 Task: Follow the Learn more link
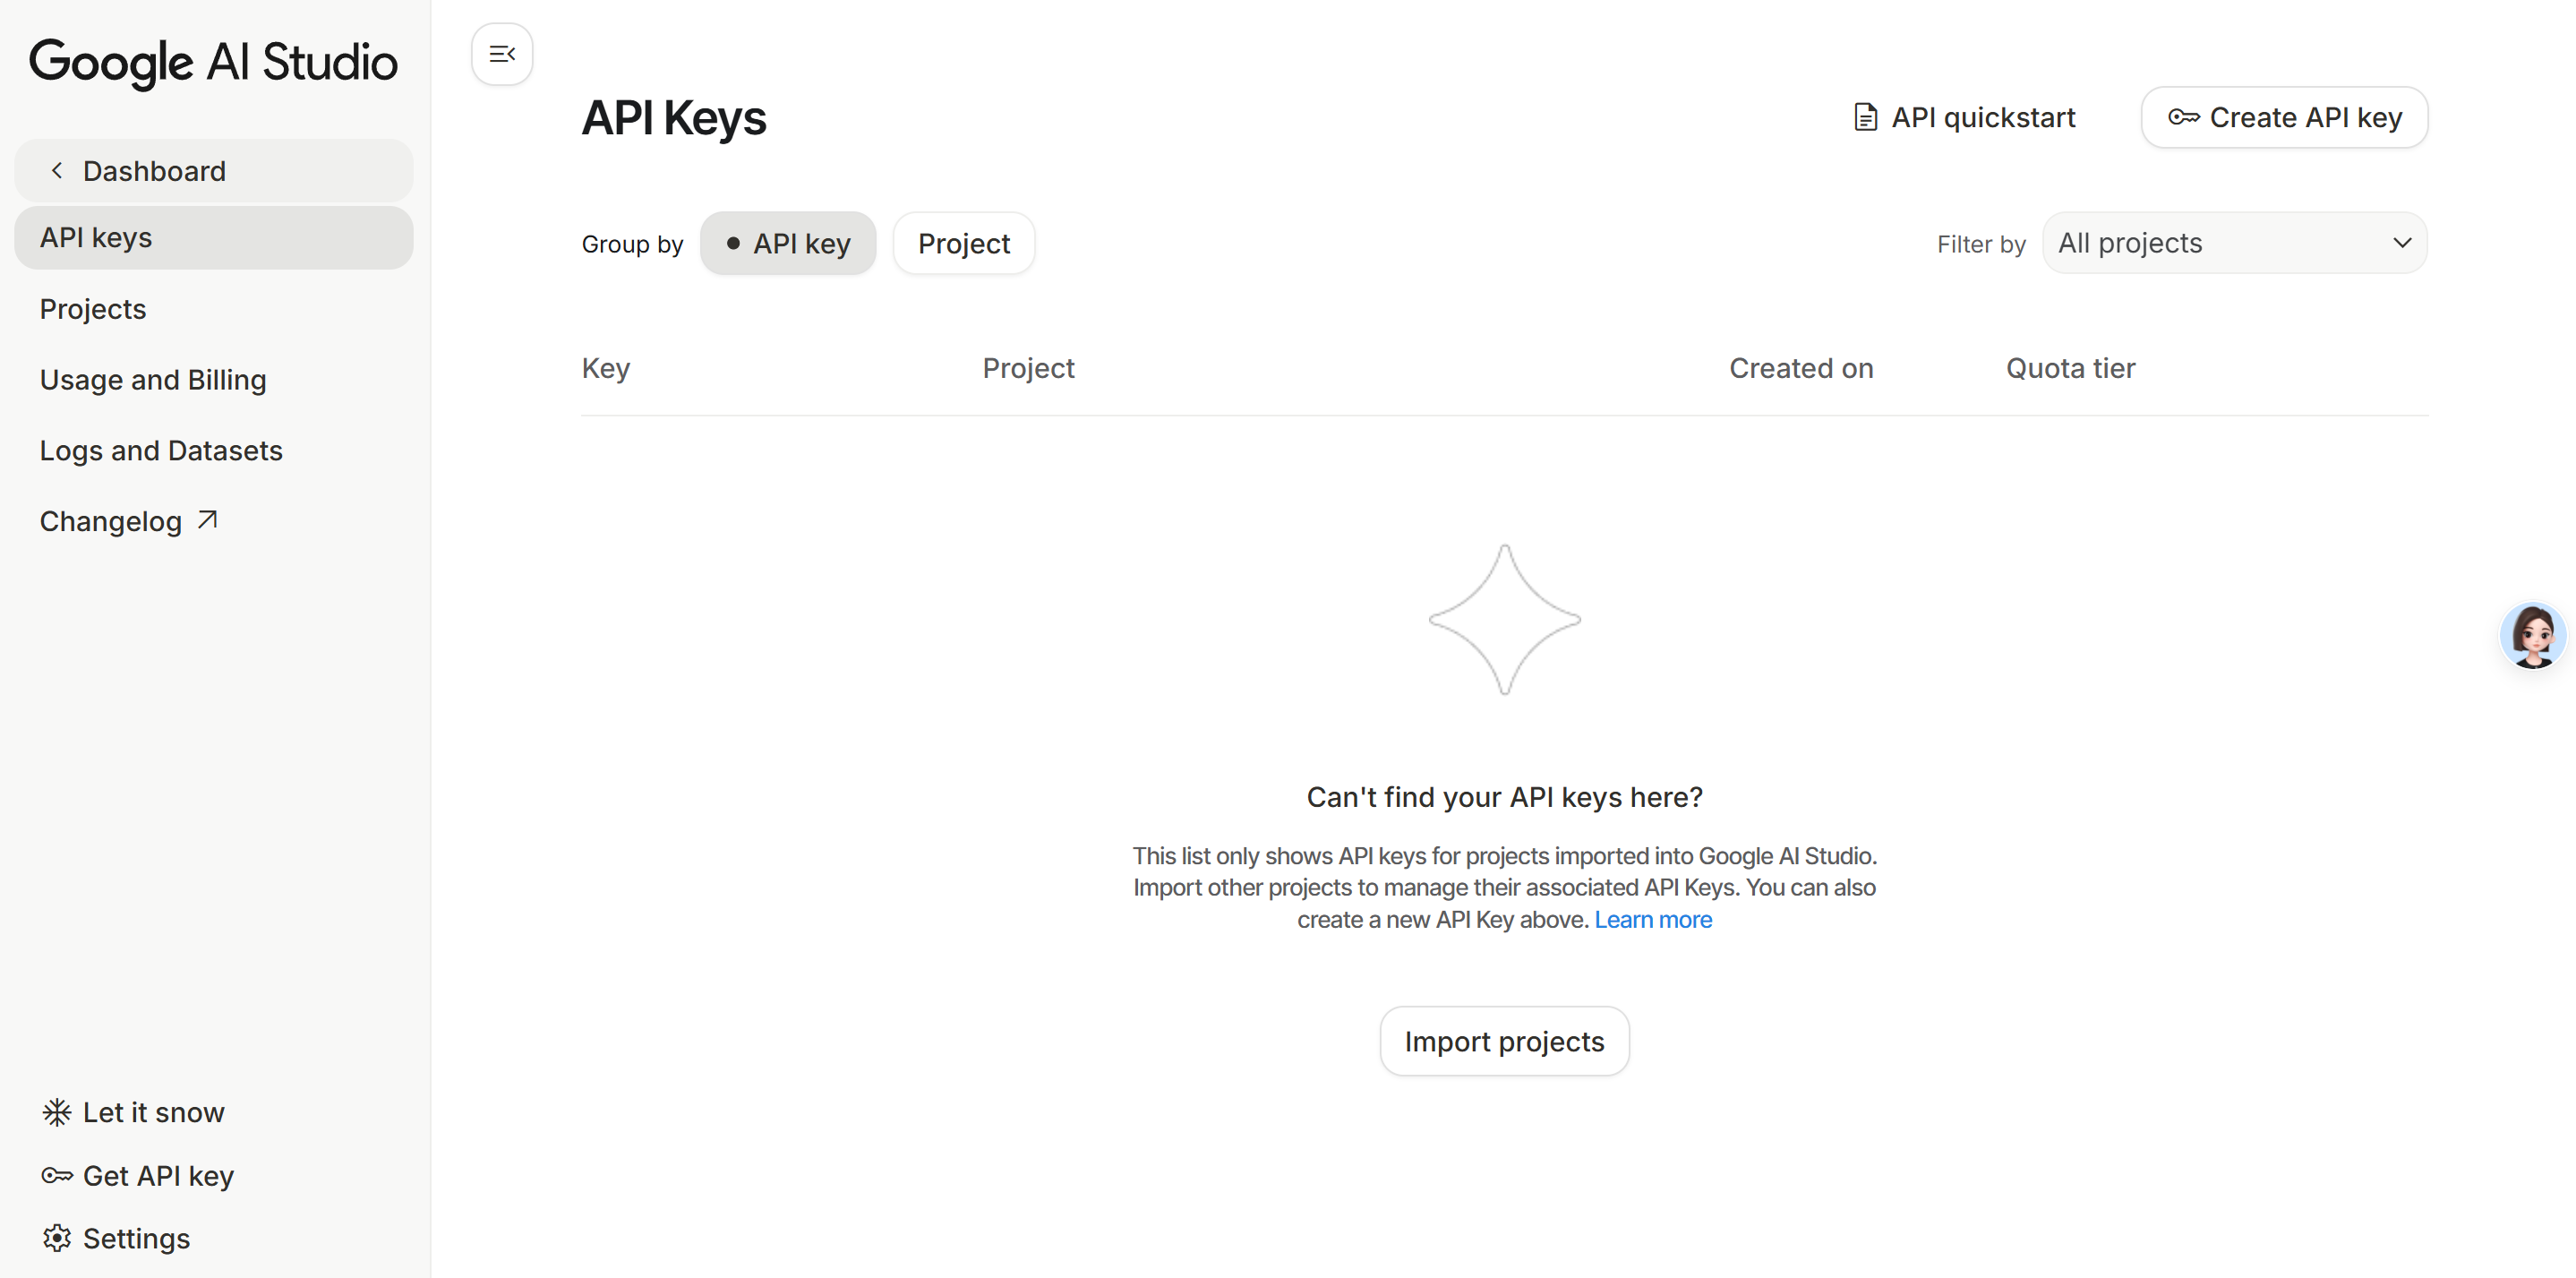[x=1652, y=919]
